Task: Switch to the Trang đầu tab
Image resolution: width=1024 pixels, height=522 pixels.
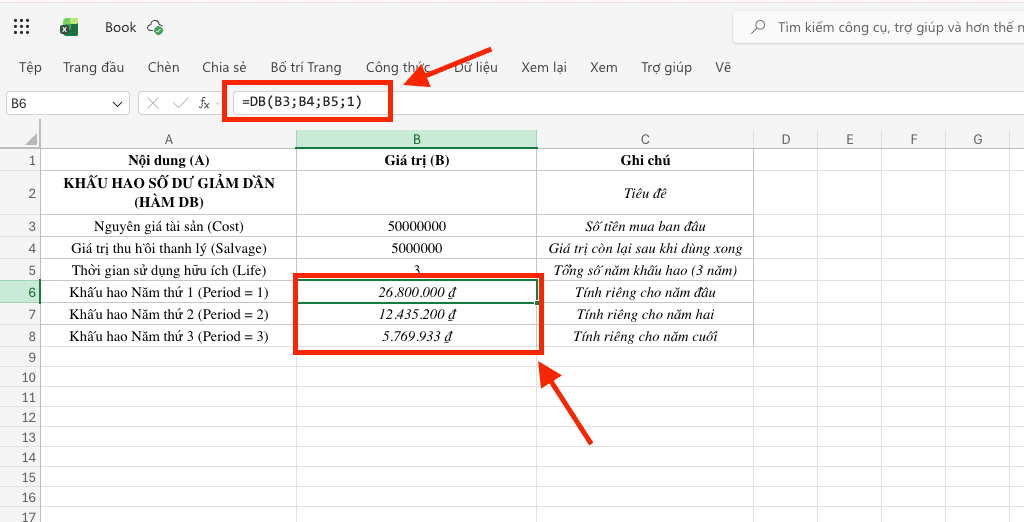Action: (93, 67)
